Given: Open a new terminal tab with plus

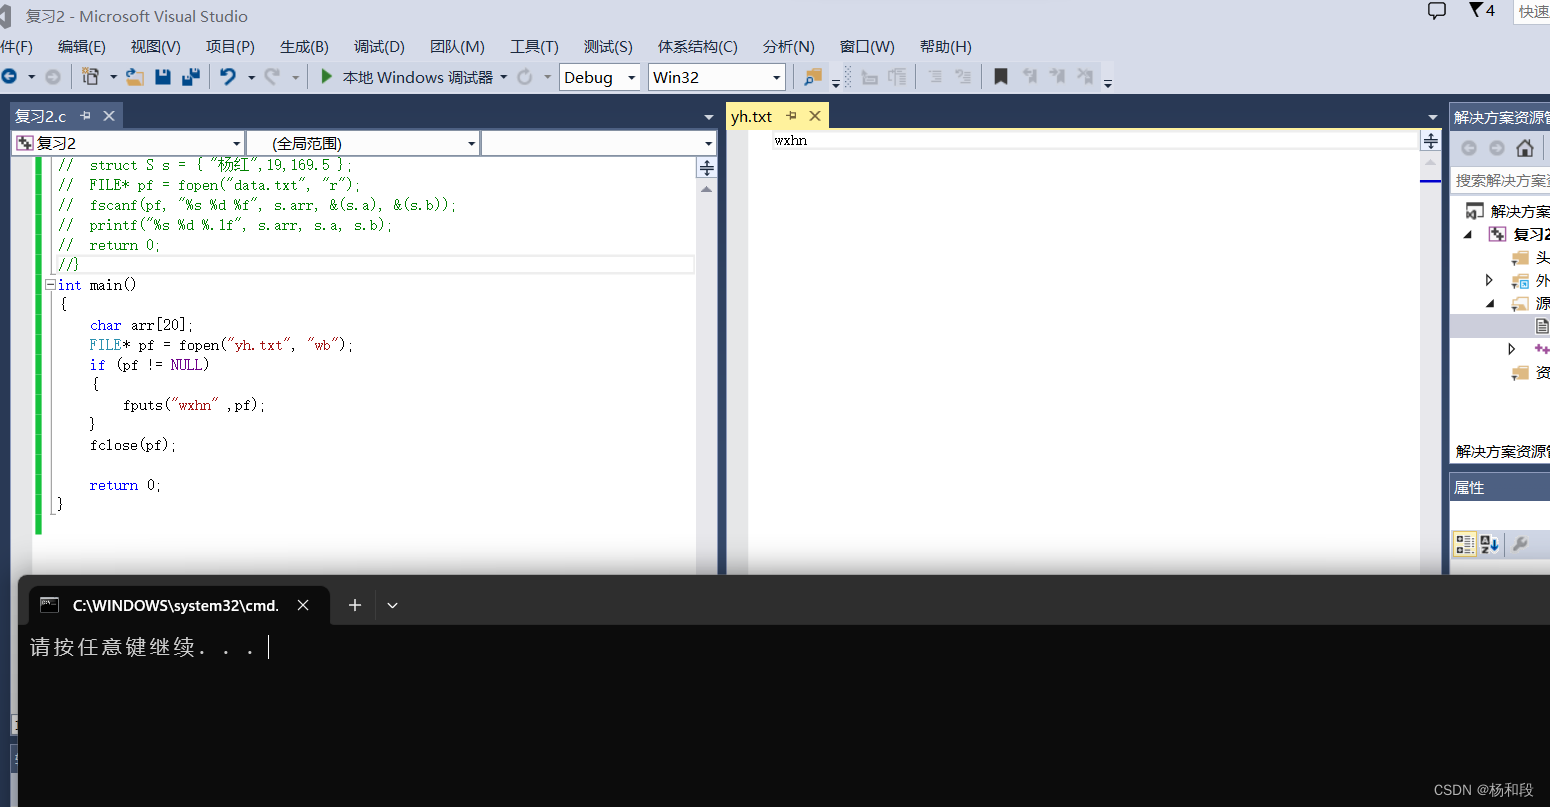Looking at the screenshot, I should point(354,605).
